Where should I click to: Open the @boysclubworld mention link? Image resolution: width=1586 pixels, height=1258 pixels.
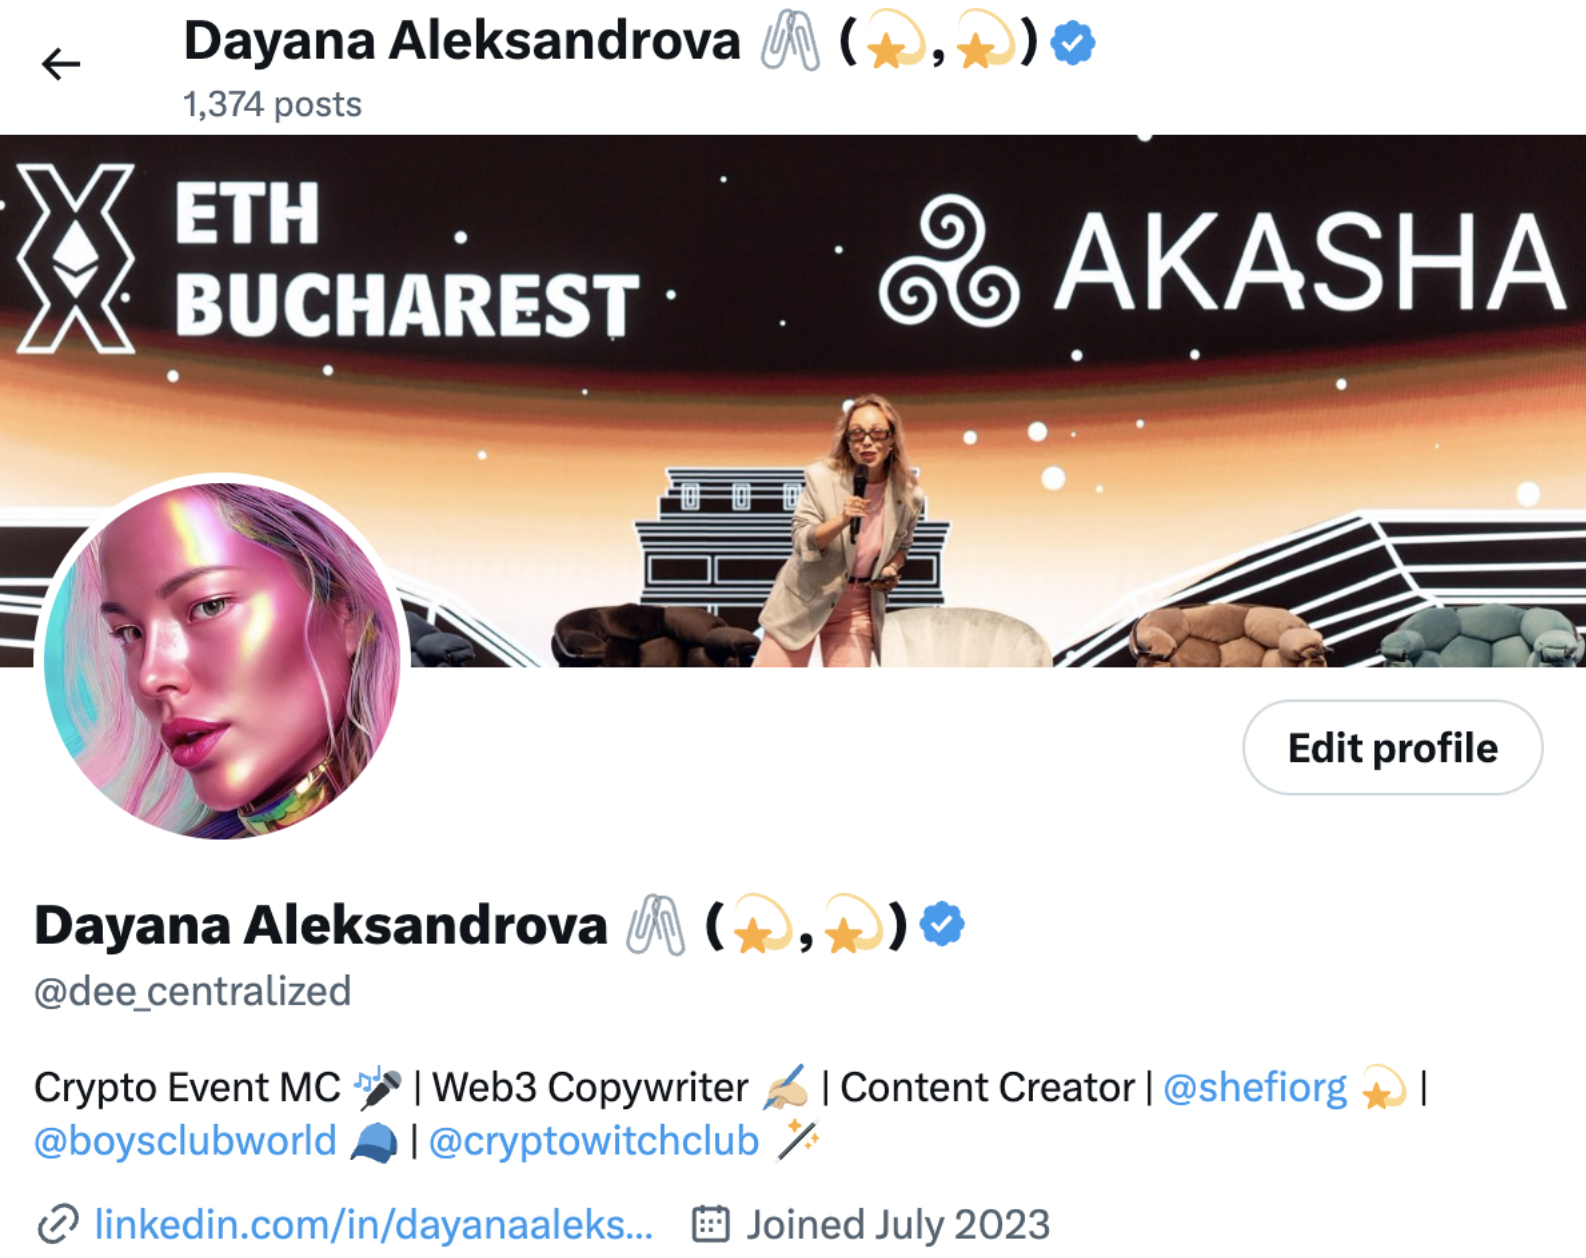[185, 1141]
